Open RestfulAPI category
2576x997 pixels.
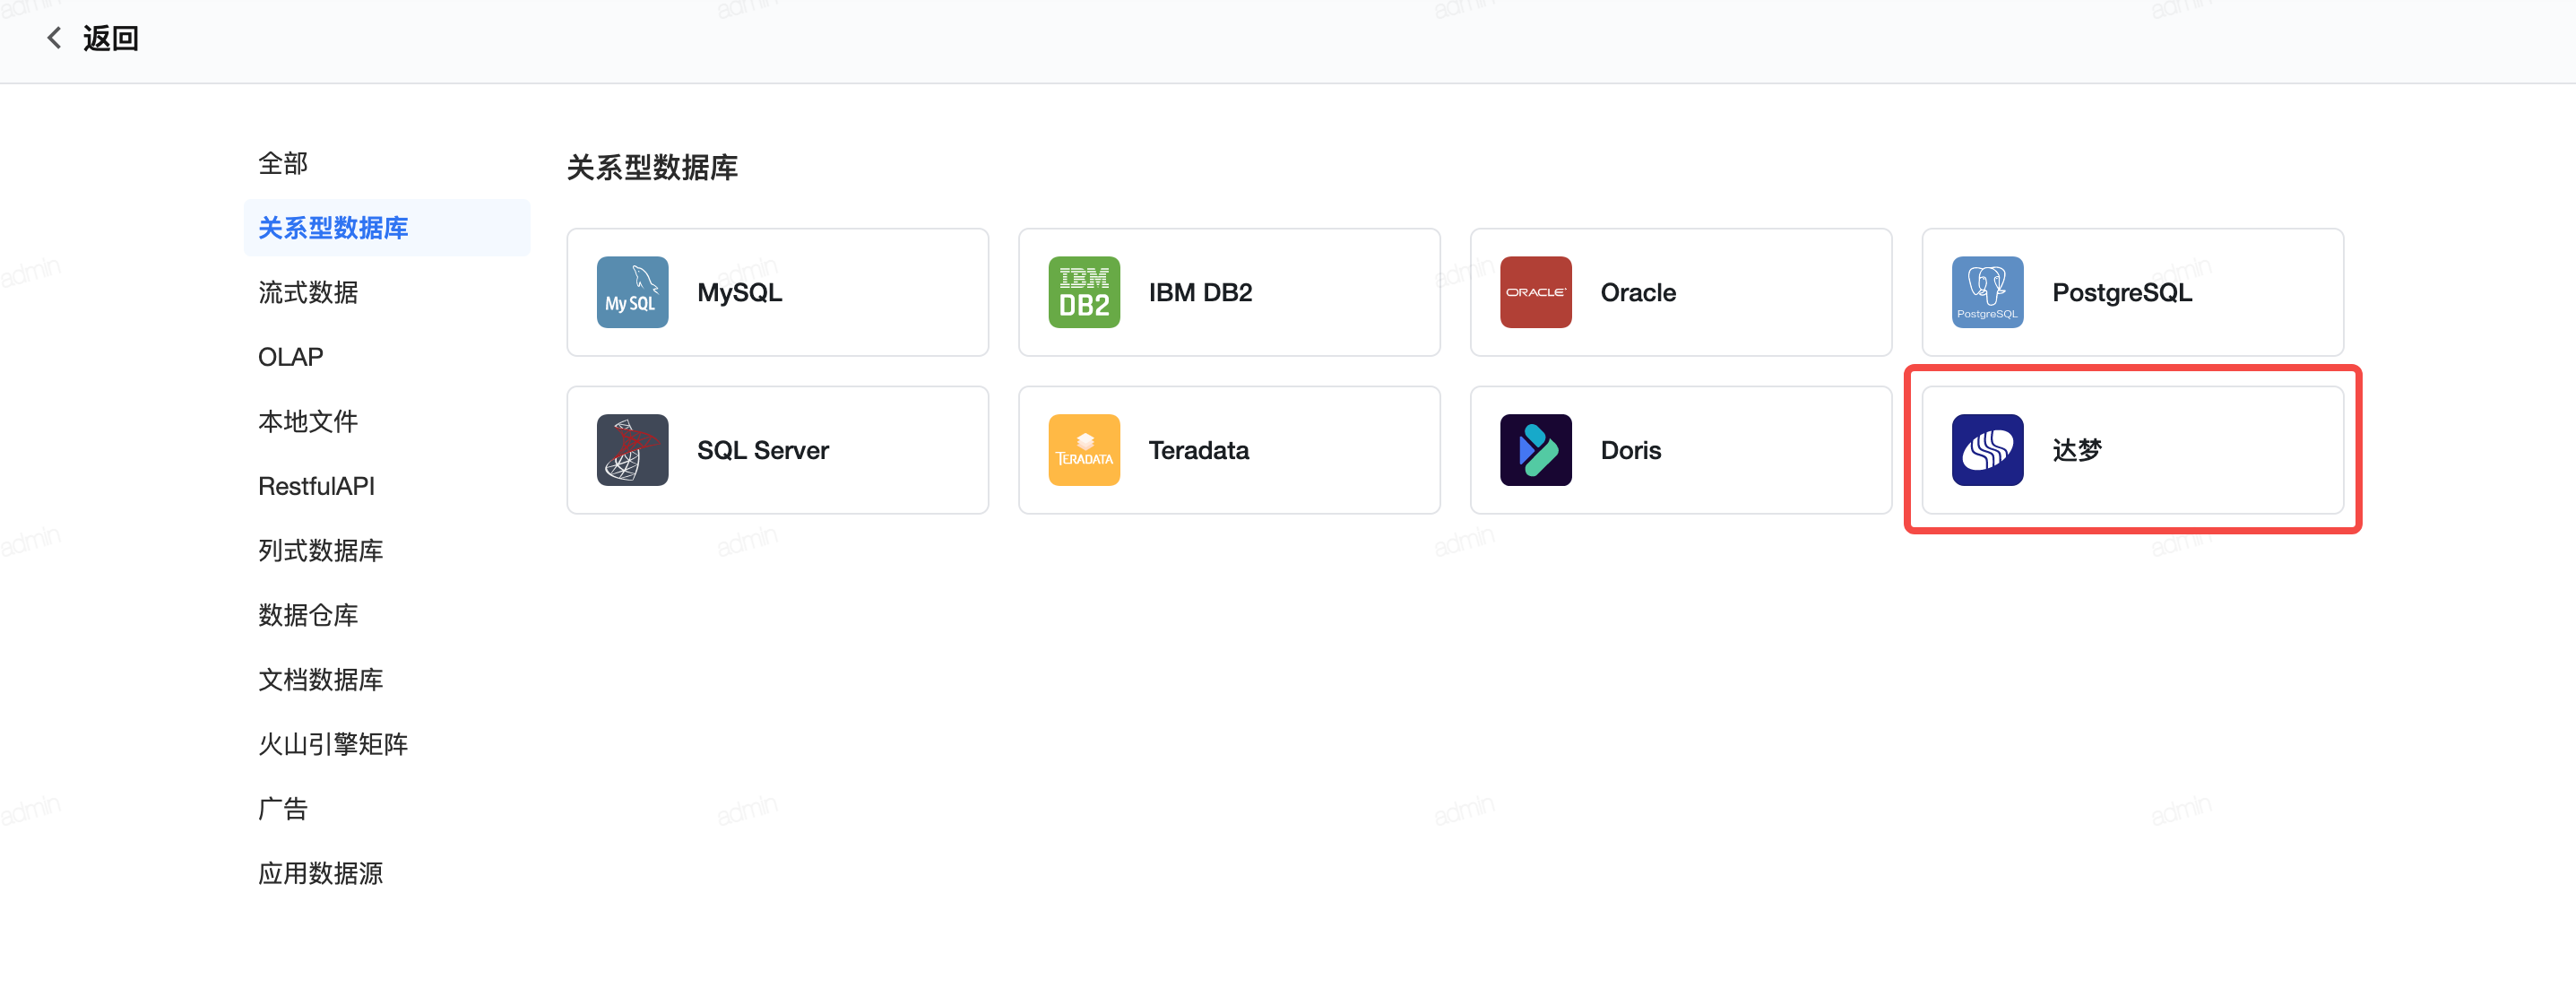pos(316,486)
